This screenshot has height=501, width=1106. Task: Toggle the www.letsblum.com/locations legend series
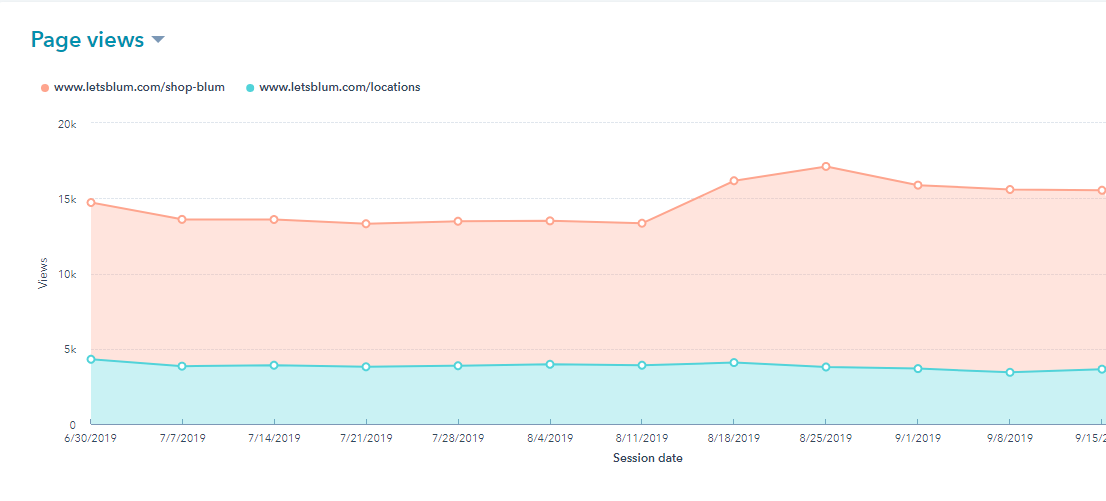pyautogui.click(x=339, y=87)
